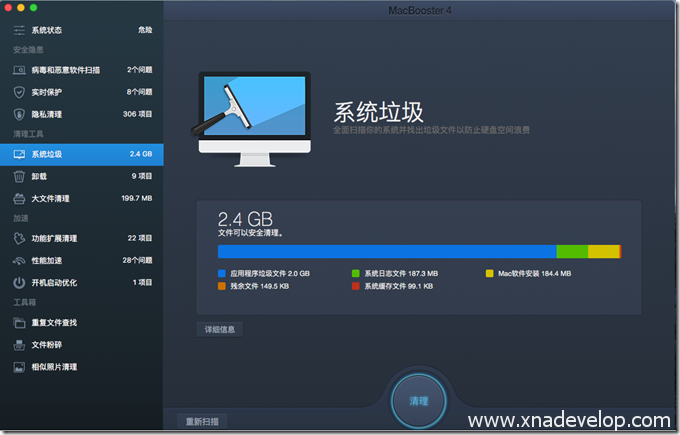680x435 pixels.
Task: Click the yellow Mac软件安装 legend swatch
Action: [489, 272]
